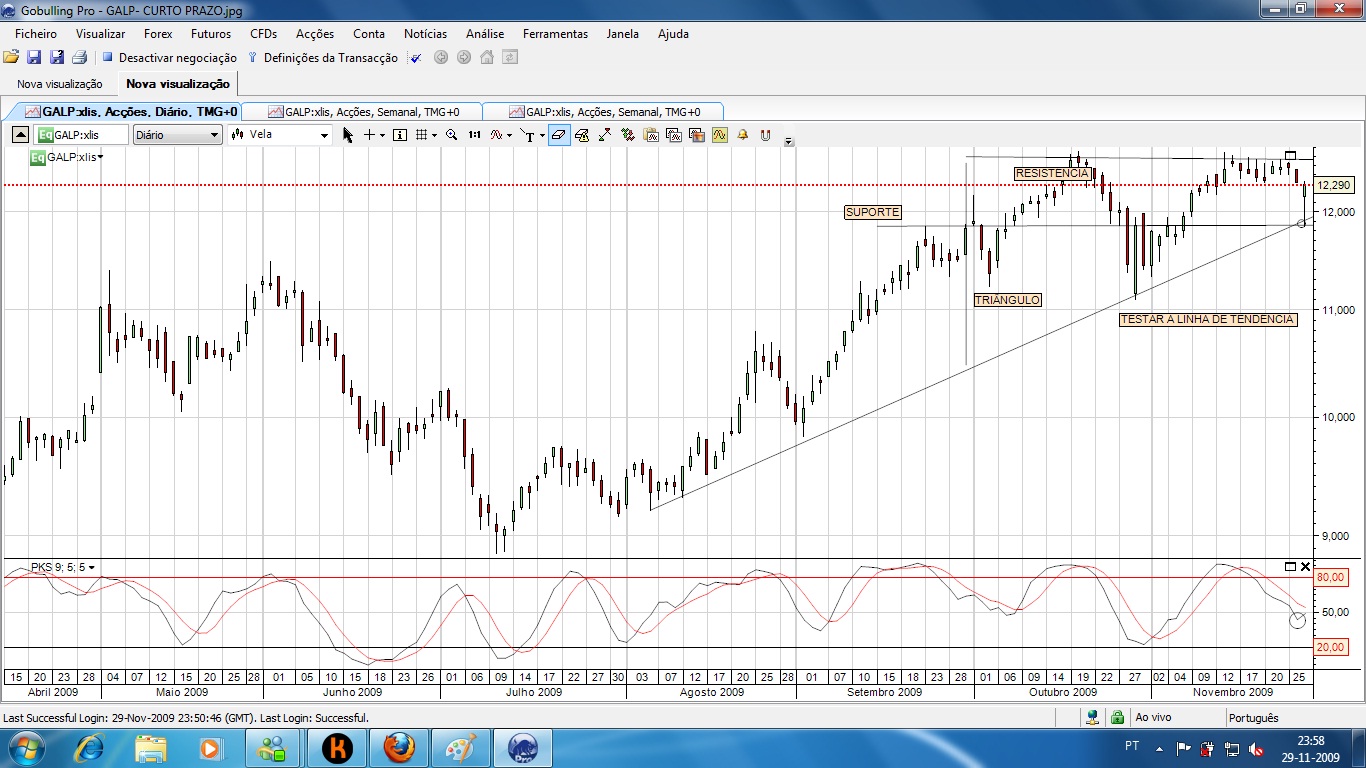Viewport: 1366px width, 768px height.
Task: Select the arrow pointer cursor tool
Action: [x=348, y=135]
